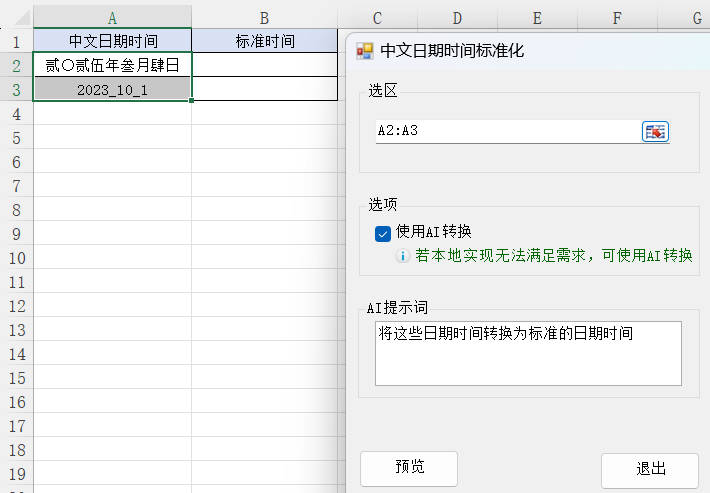Click the range selector icon beside A2:A3
The width and height of the screenshot is (710, 493).
(x=655, y=131)
